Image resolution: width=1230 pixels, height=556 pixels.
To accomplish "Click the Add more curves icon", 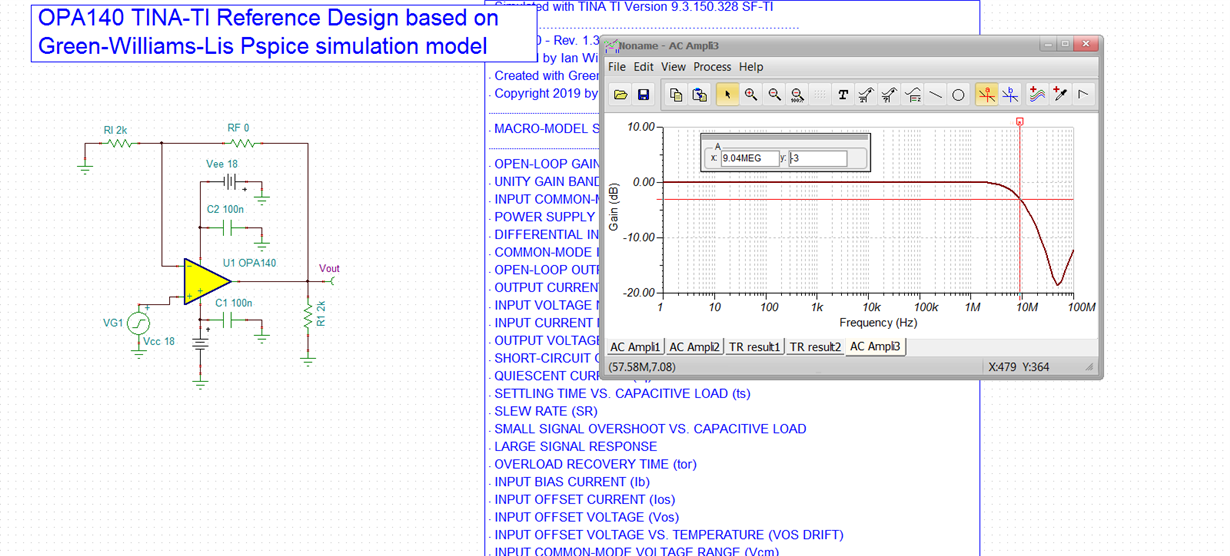I will (x=1038, y=95).
